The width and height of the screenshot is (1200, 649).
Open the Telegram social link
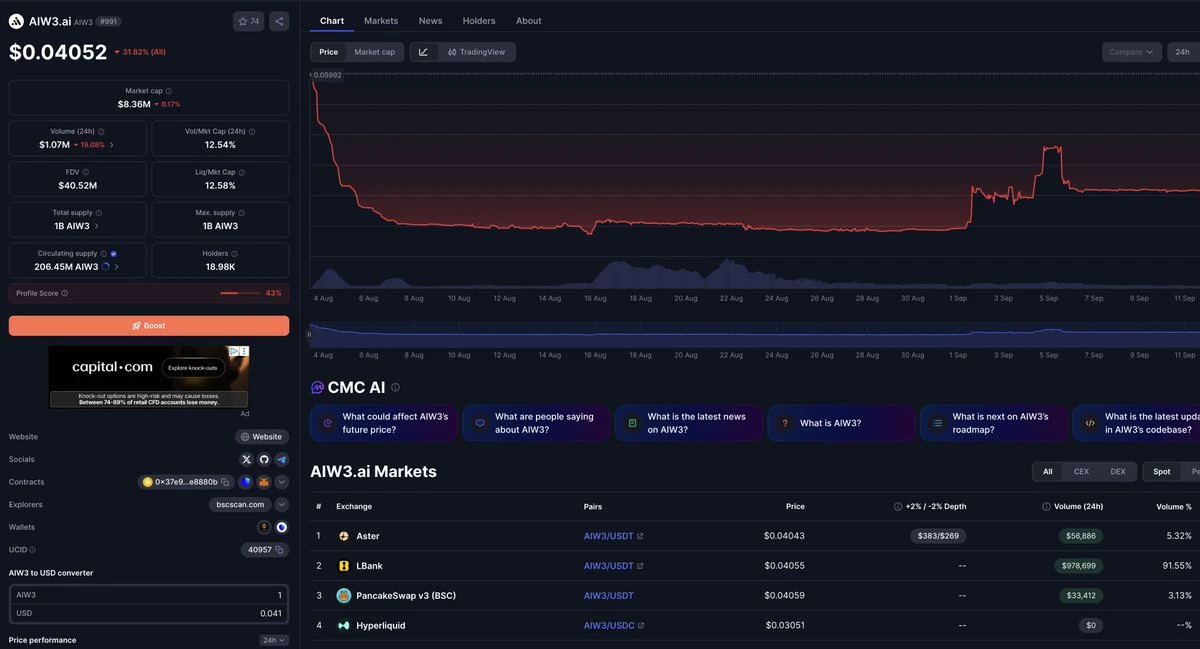(x=281, y=459)
